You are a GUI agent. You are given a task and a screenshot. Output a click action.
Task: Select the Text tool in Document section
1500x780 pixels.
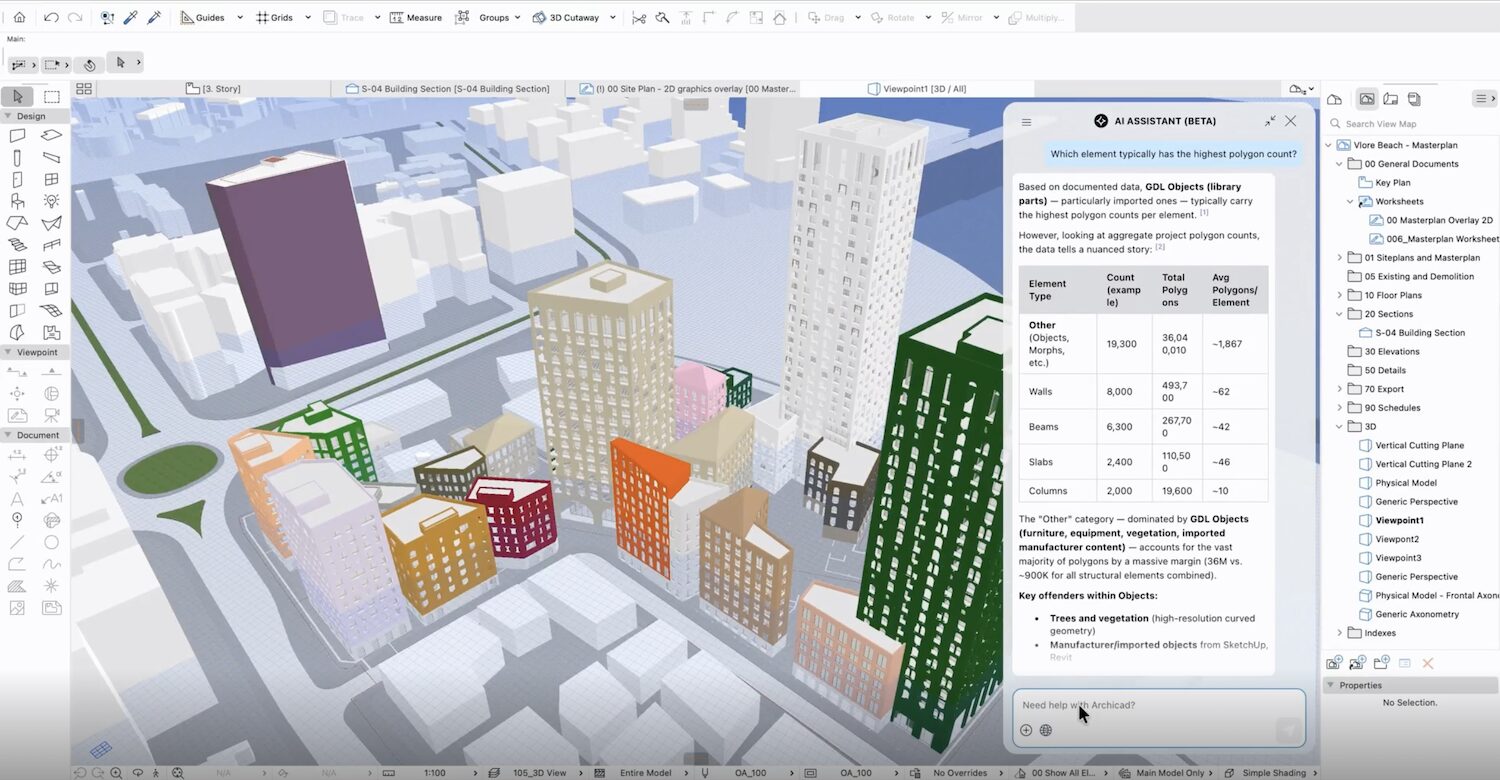[x=17, y=499]
